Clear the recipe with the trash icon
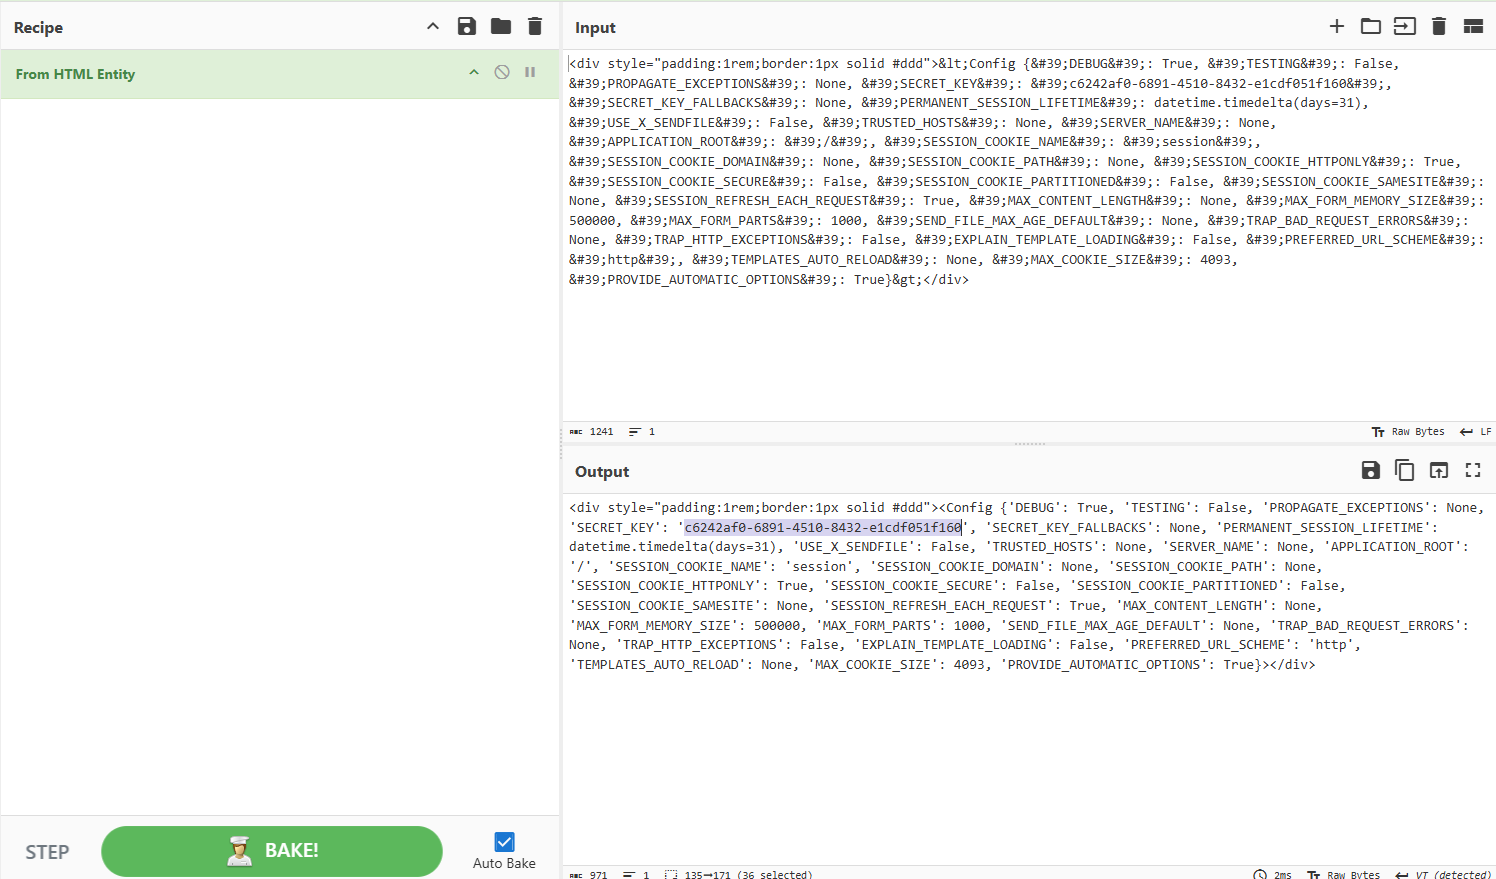The image size is (1496, 879). pos(535,27)
